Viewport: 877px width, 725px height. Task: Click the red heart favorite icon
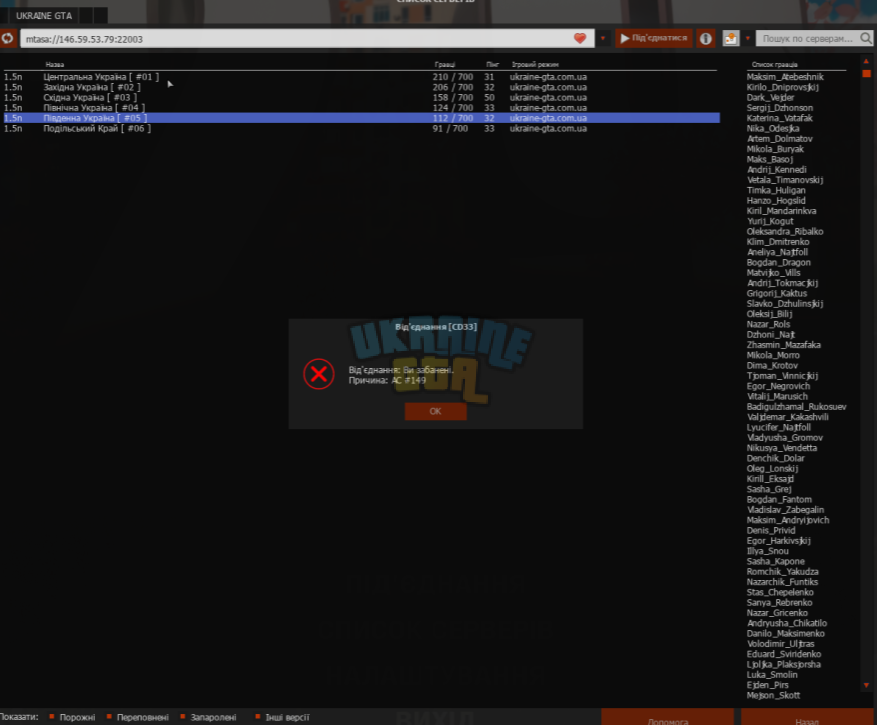tap(580, 39)
